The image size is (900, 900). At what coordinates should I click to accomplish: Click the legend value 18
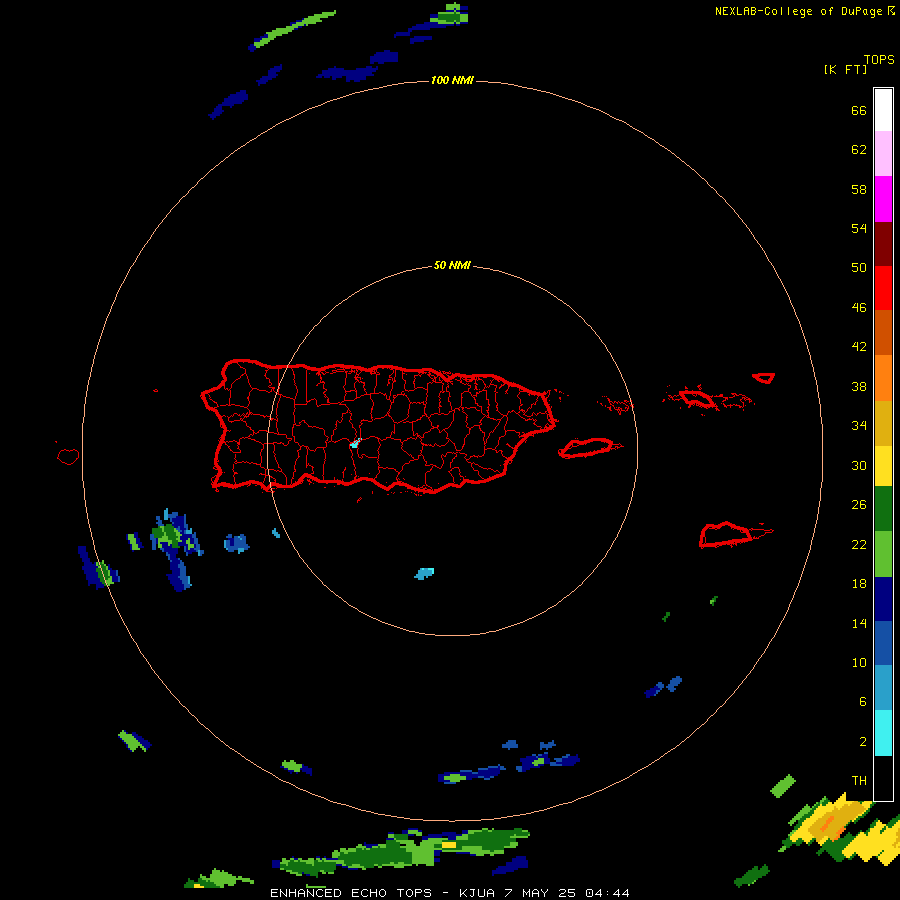859,584
